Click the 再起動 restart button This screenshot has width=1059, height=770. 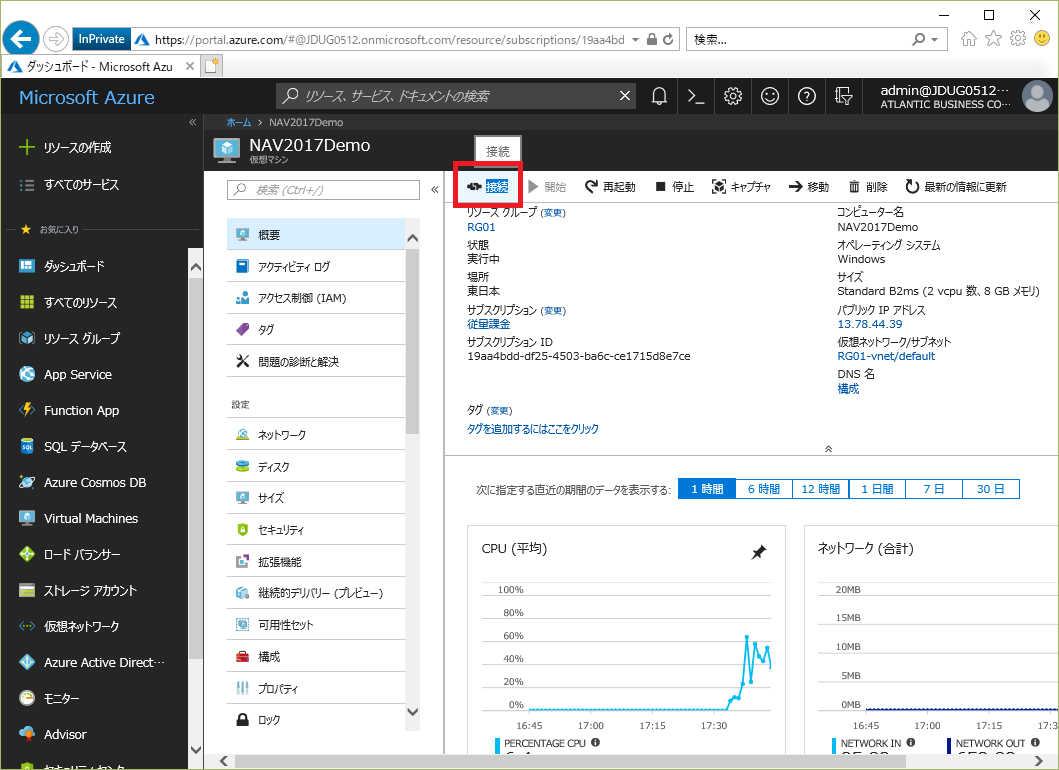pyautogui.click(x=611, y=186)
